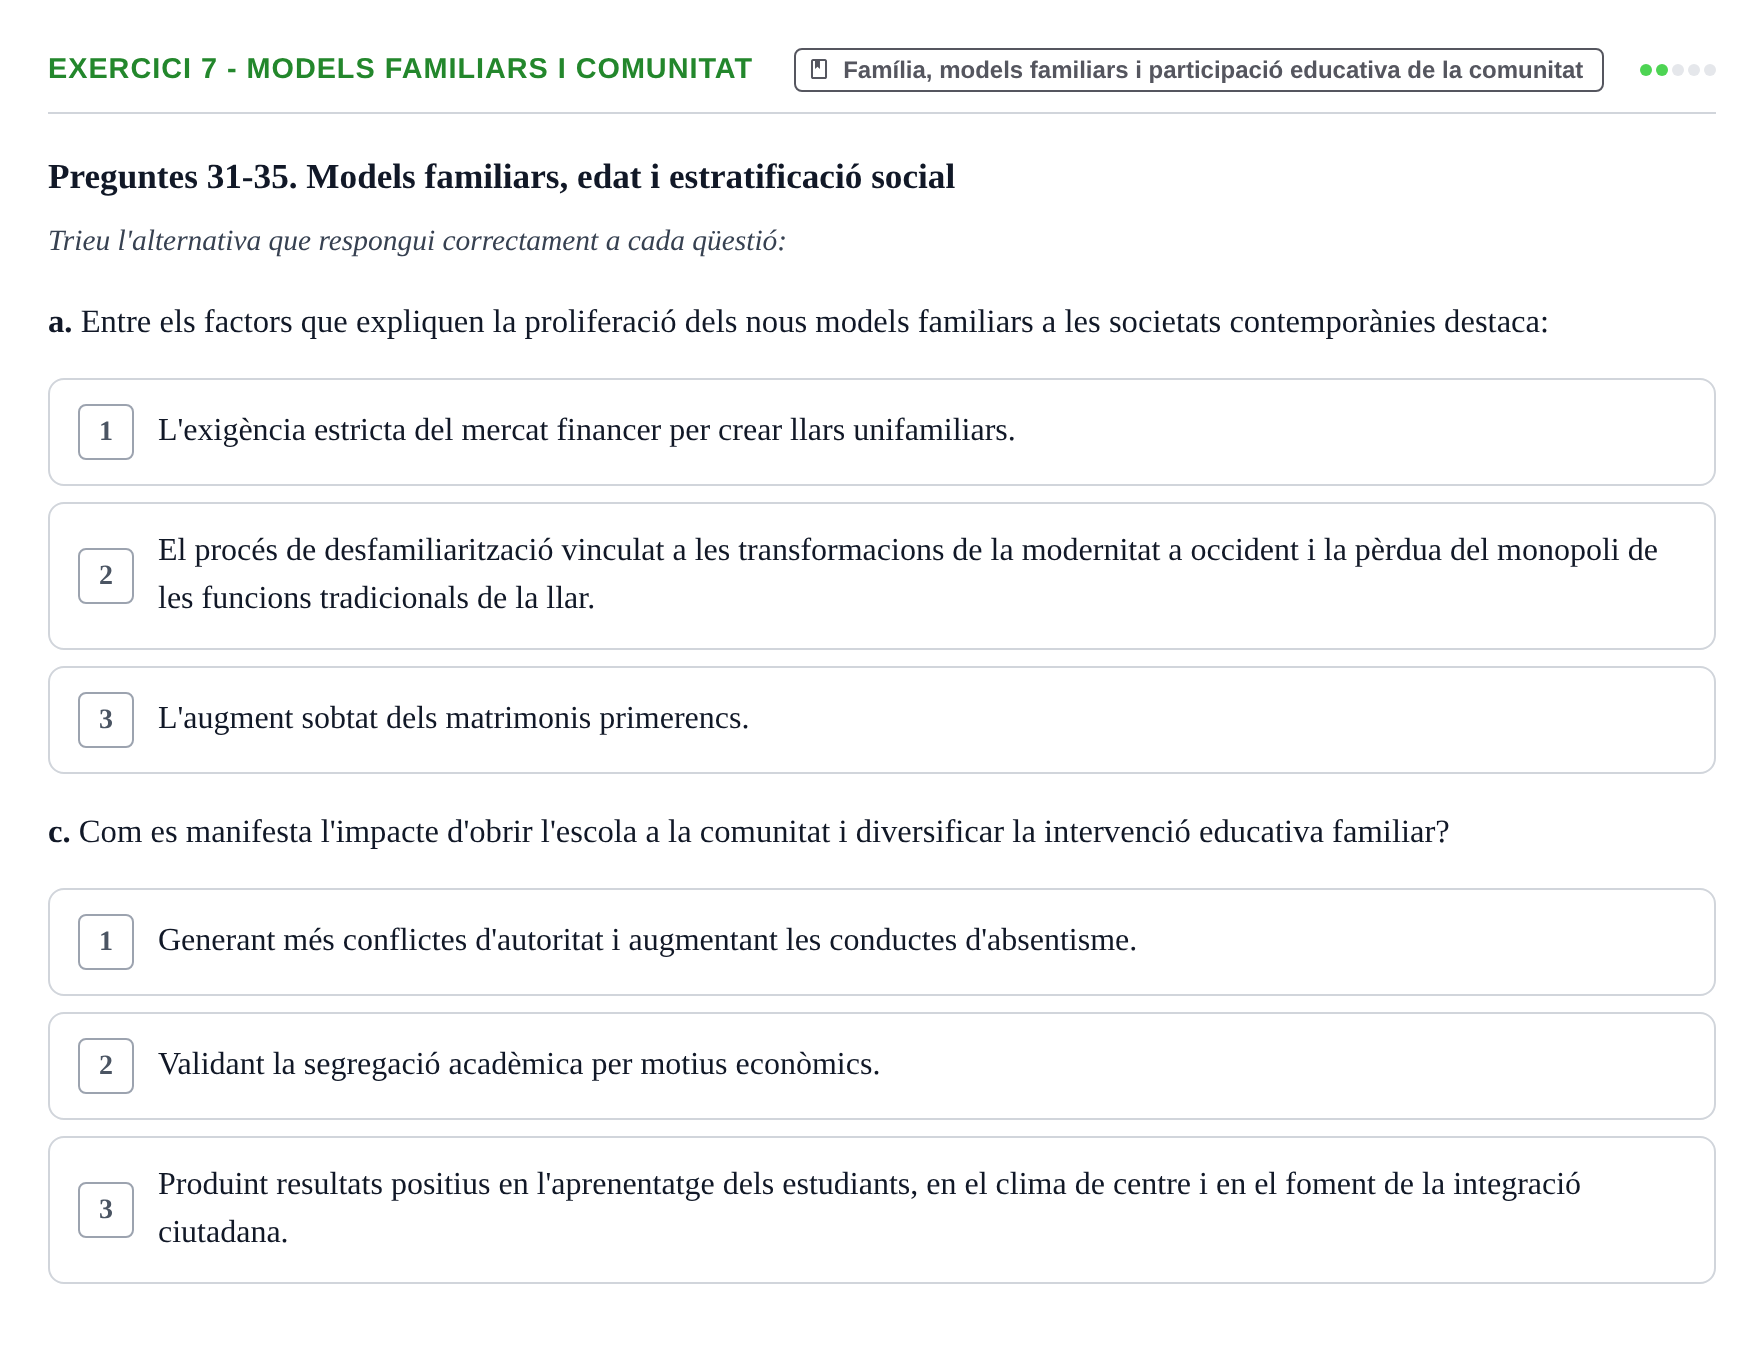This screenshot has width=1764, height=1350.
Task: Pick answer 'Produint resultats positius en l'aprenentatge'
Action: point(881,1210)
